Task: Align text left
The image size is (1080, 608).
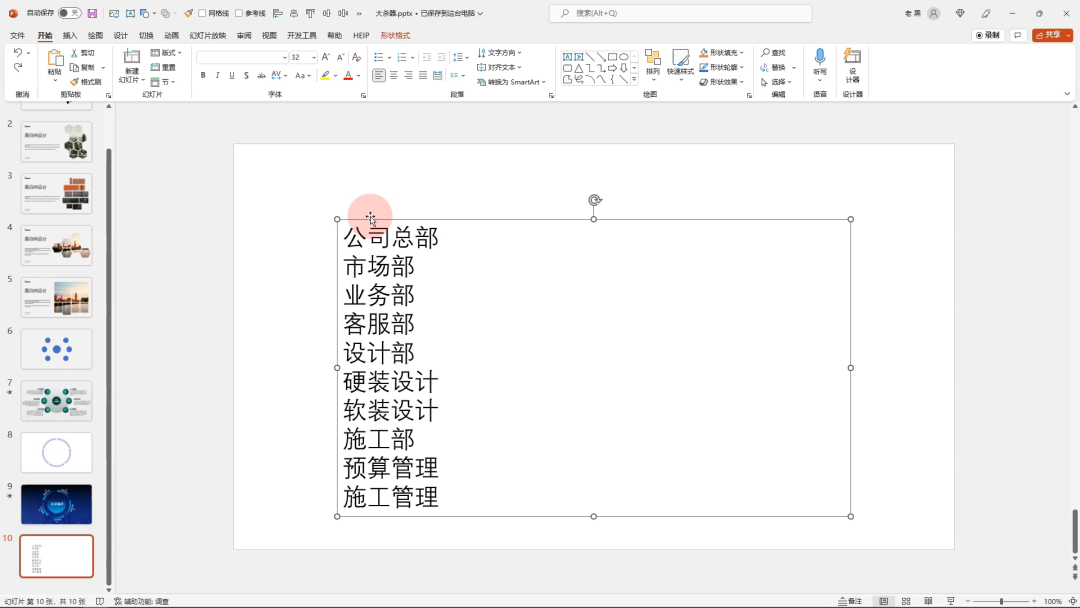Action: (x=379, y=75)
